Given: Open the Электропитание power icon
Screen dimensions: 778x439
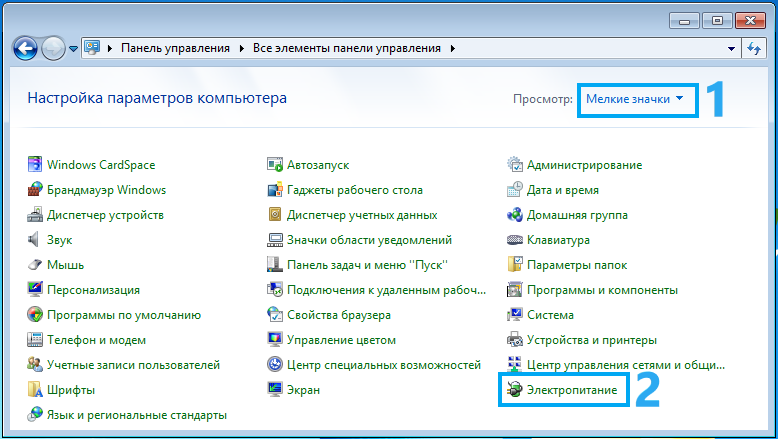Looking at the screenshot, I should tap(515, 389).
